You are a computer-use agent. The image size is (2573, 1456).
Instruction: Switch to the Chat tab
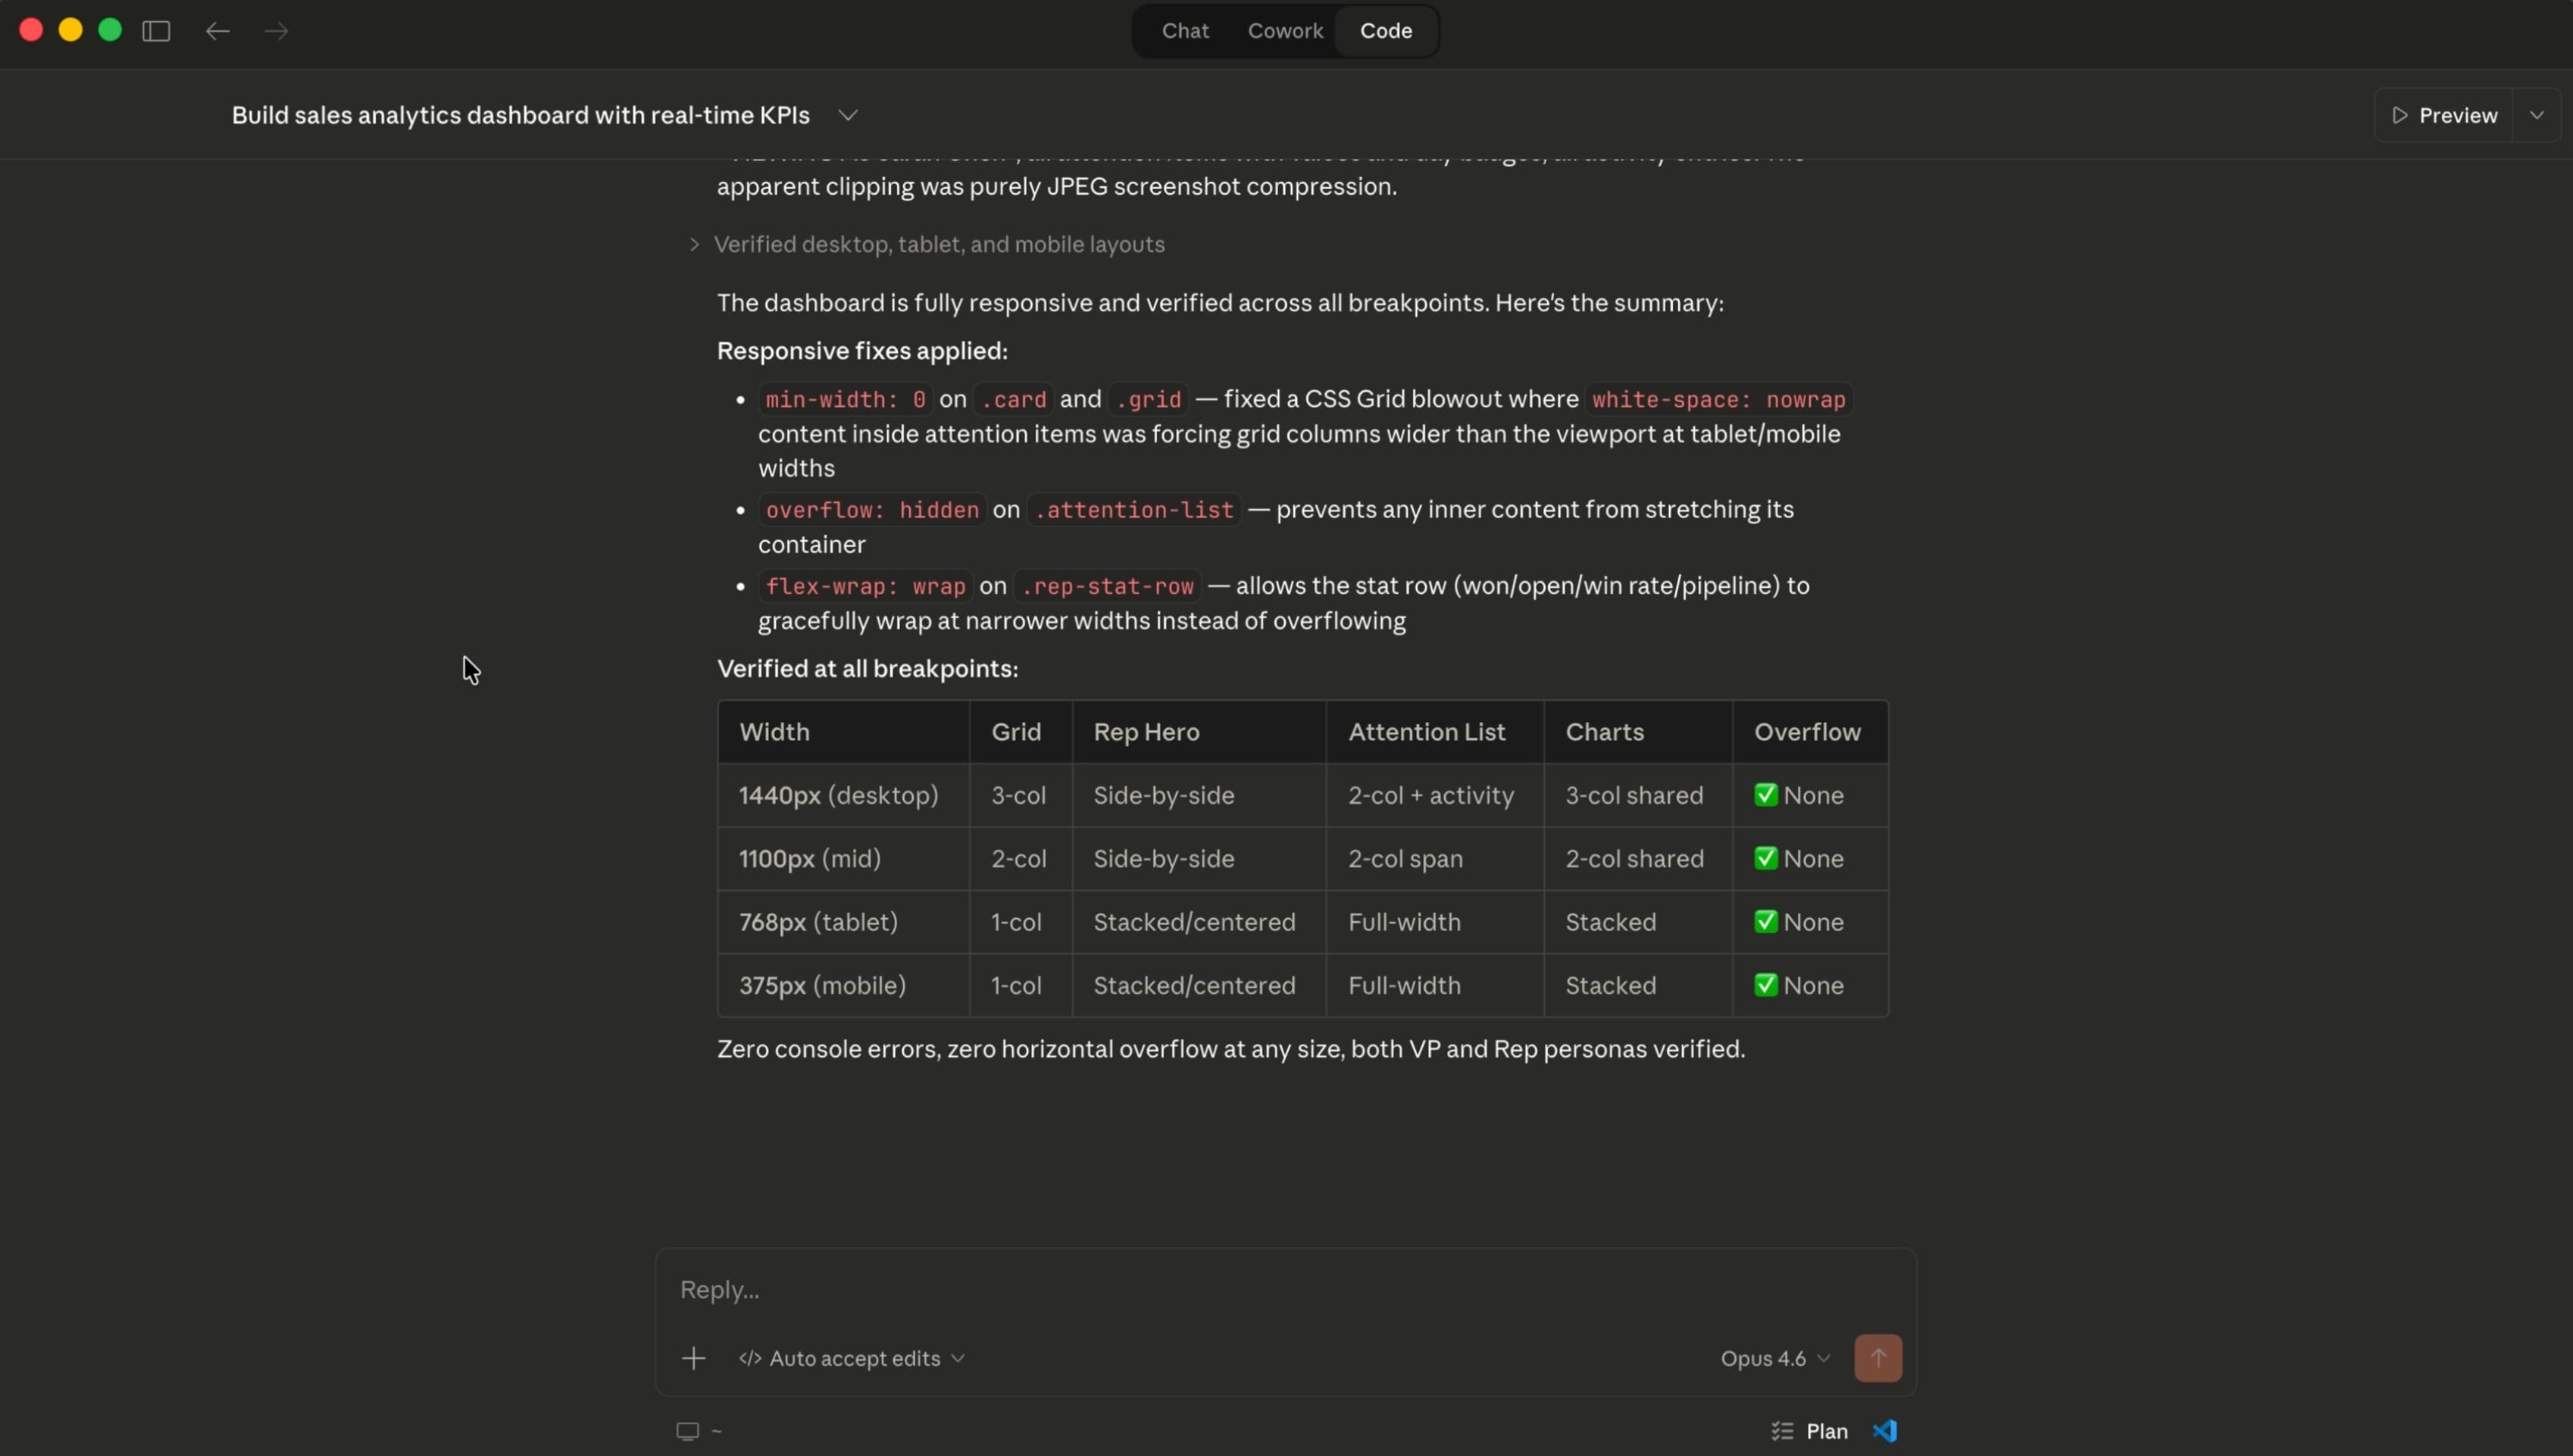click(x=1185, y=31)
